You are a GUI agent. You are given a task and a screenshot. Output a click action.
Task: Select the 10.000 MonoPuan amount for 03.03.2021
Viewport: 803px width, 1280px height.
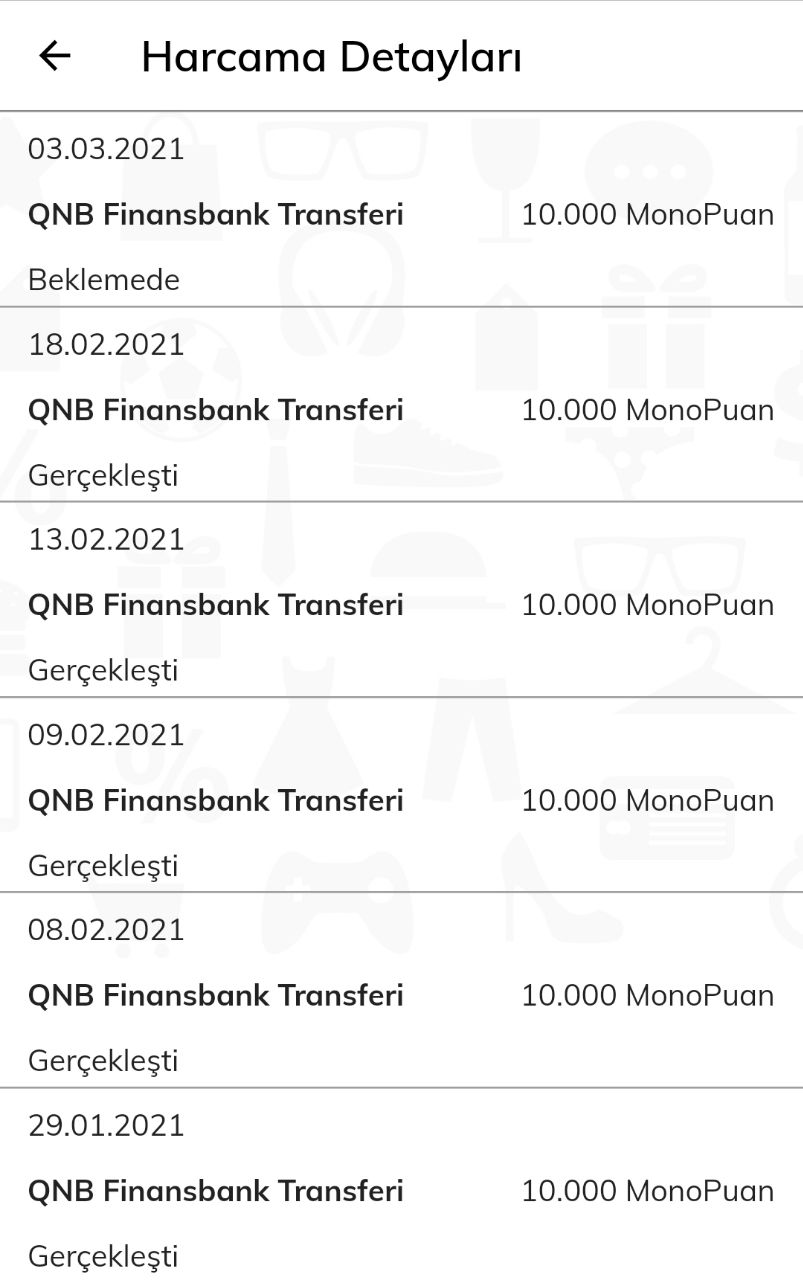point(648,214)
